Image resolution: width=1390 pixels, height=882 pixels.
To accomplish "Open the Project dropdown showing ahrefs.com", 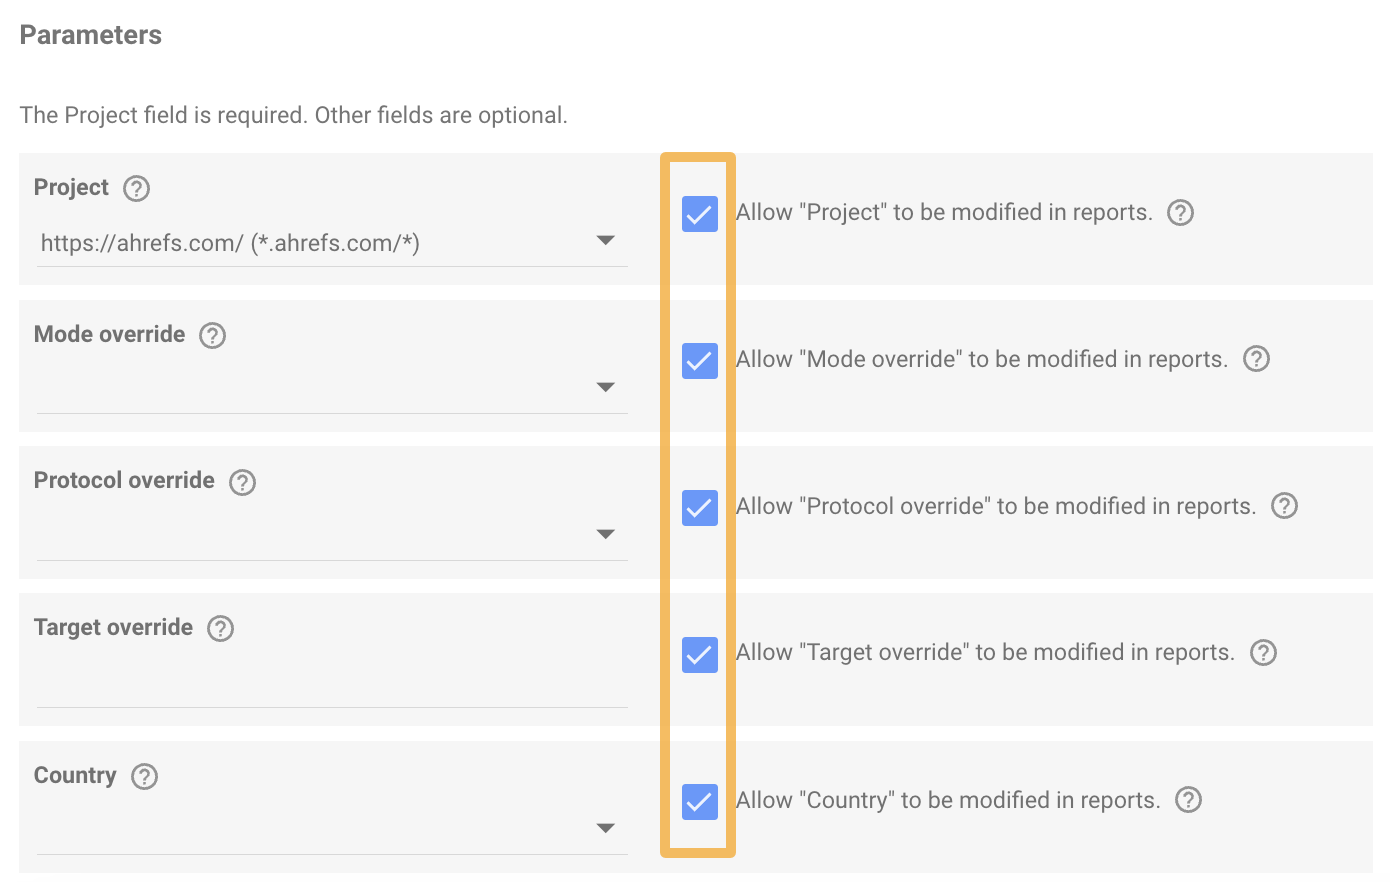I will tap(330, 242).
